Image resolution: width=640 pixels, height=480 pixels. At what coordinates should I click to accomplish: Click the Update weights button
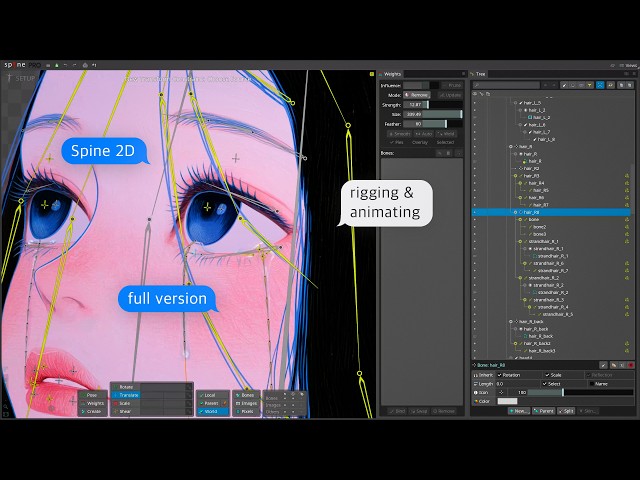click(450, 95)
